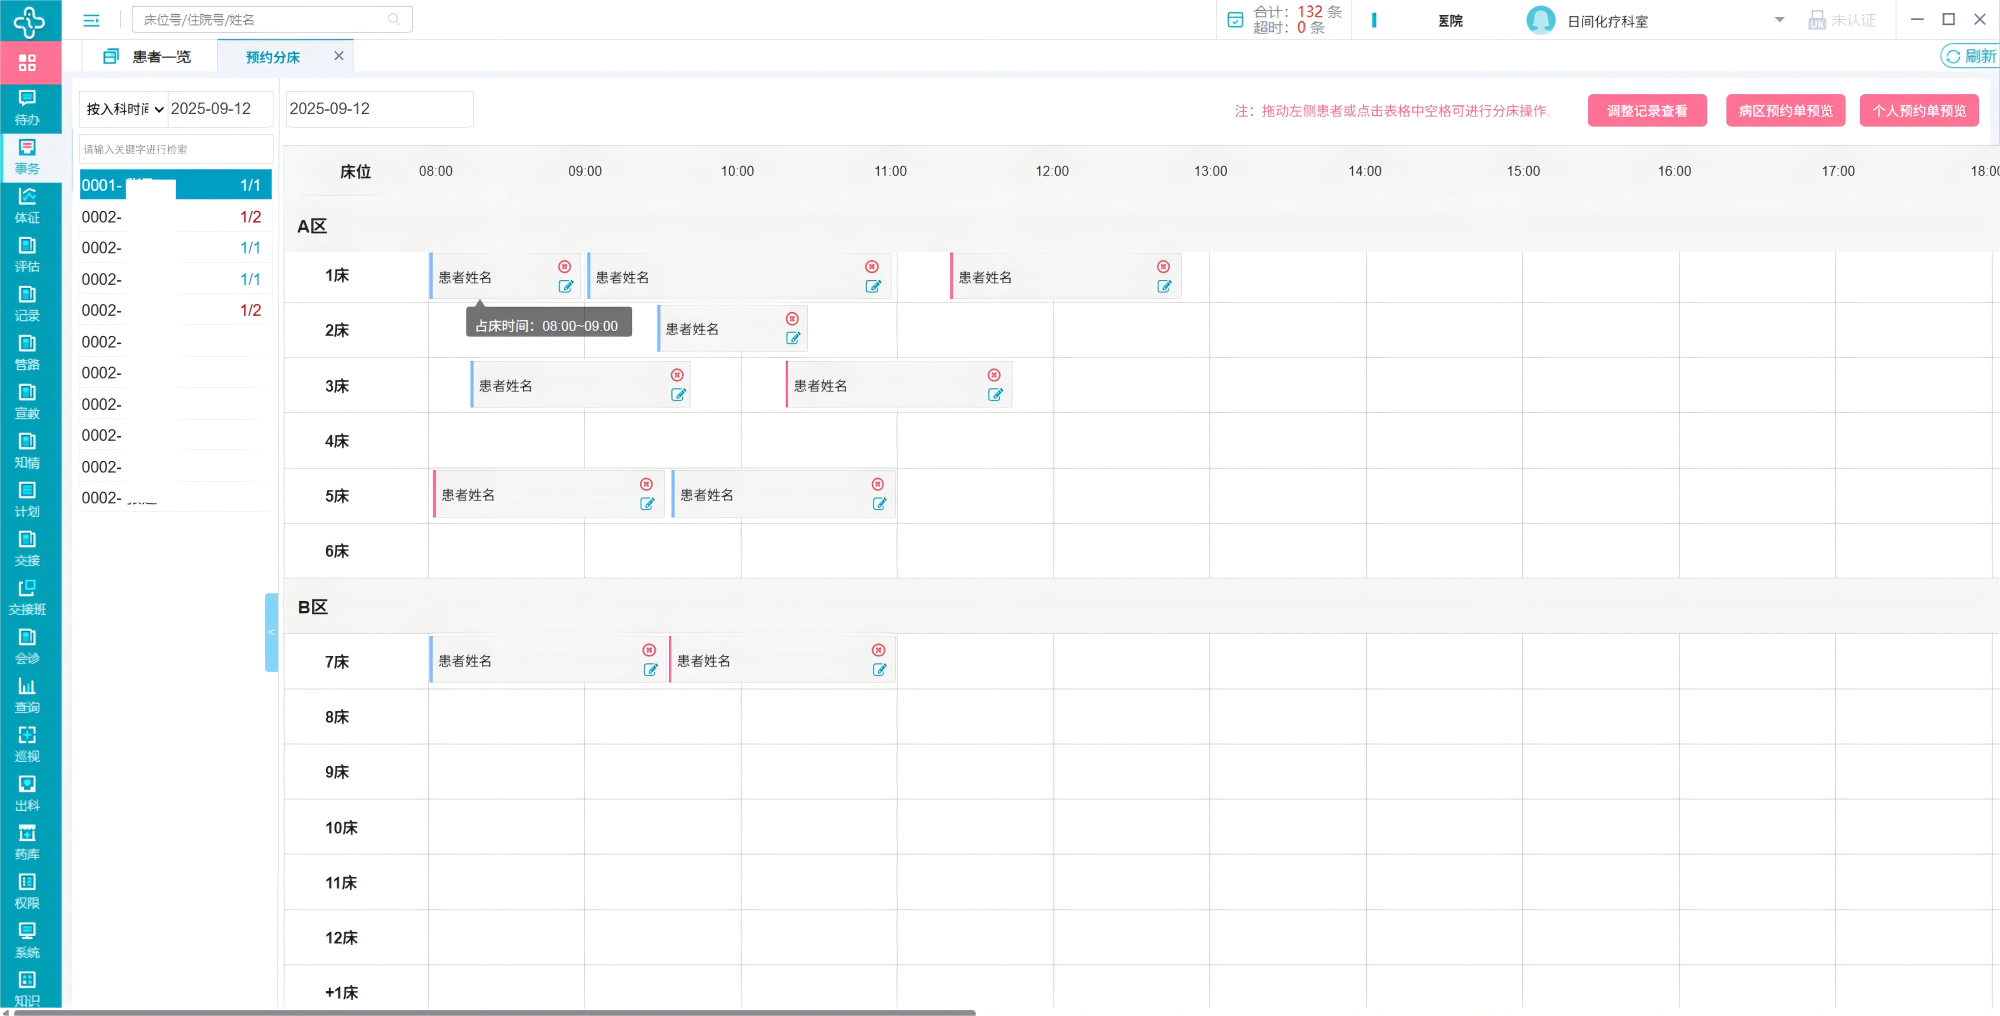Toggle the hamburger menu icon at top

(91, 20)
